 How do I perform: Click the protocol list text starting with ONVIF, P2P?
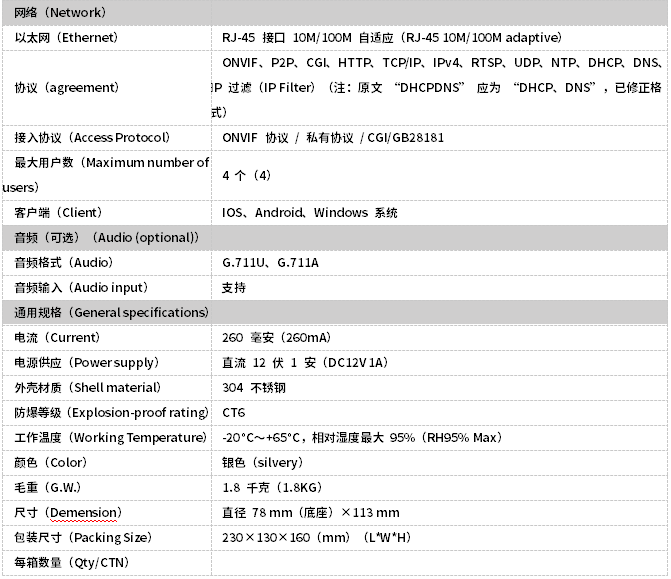pos(440,63)
